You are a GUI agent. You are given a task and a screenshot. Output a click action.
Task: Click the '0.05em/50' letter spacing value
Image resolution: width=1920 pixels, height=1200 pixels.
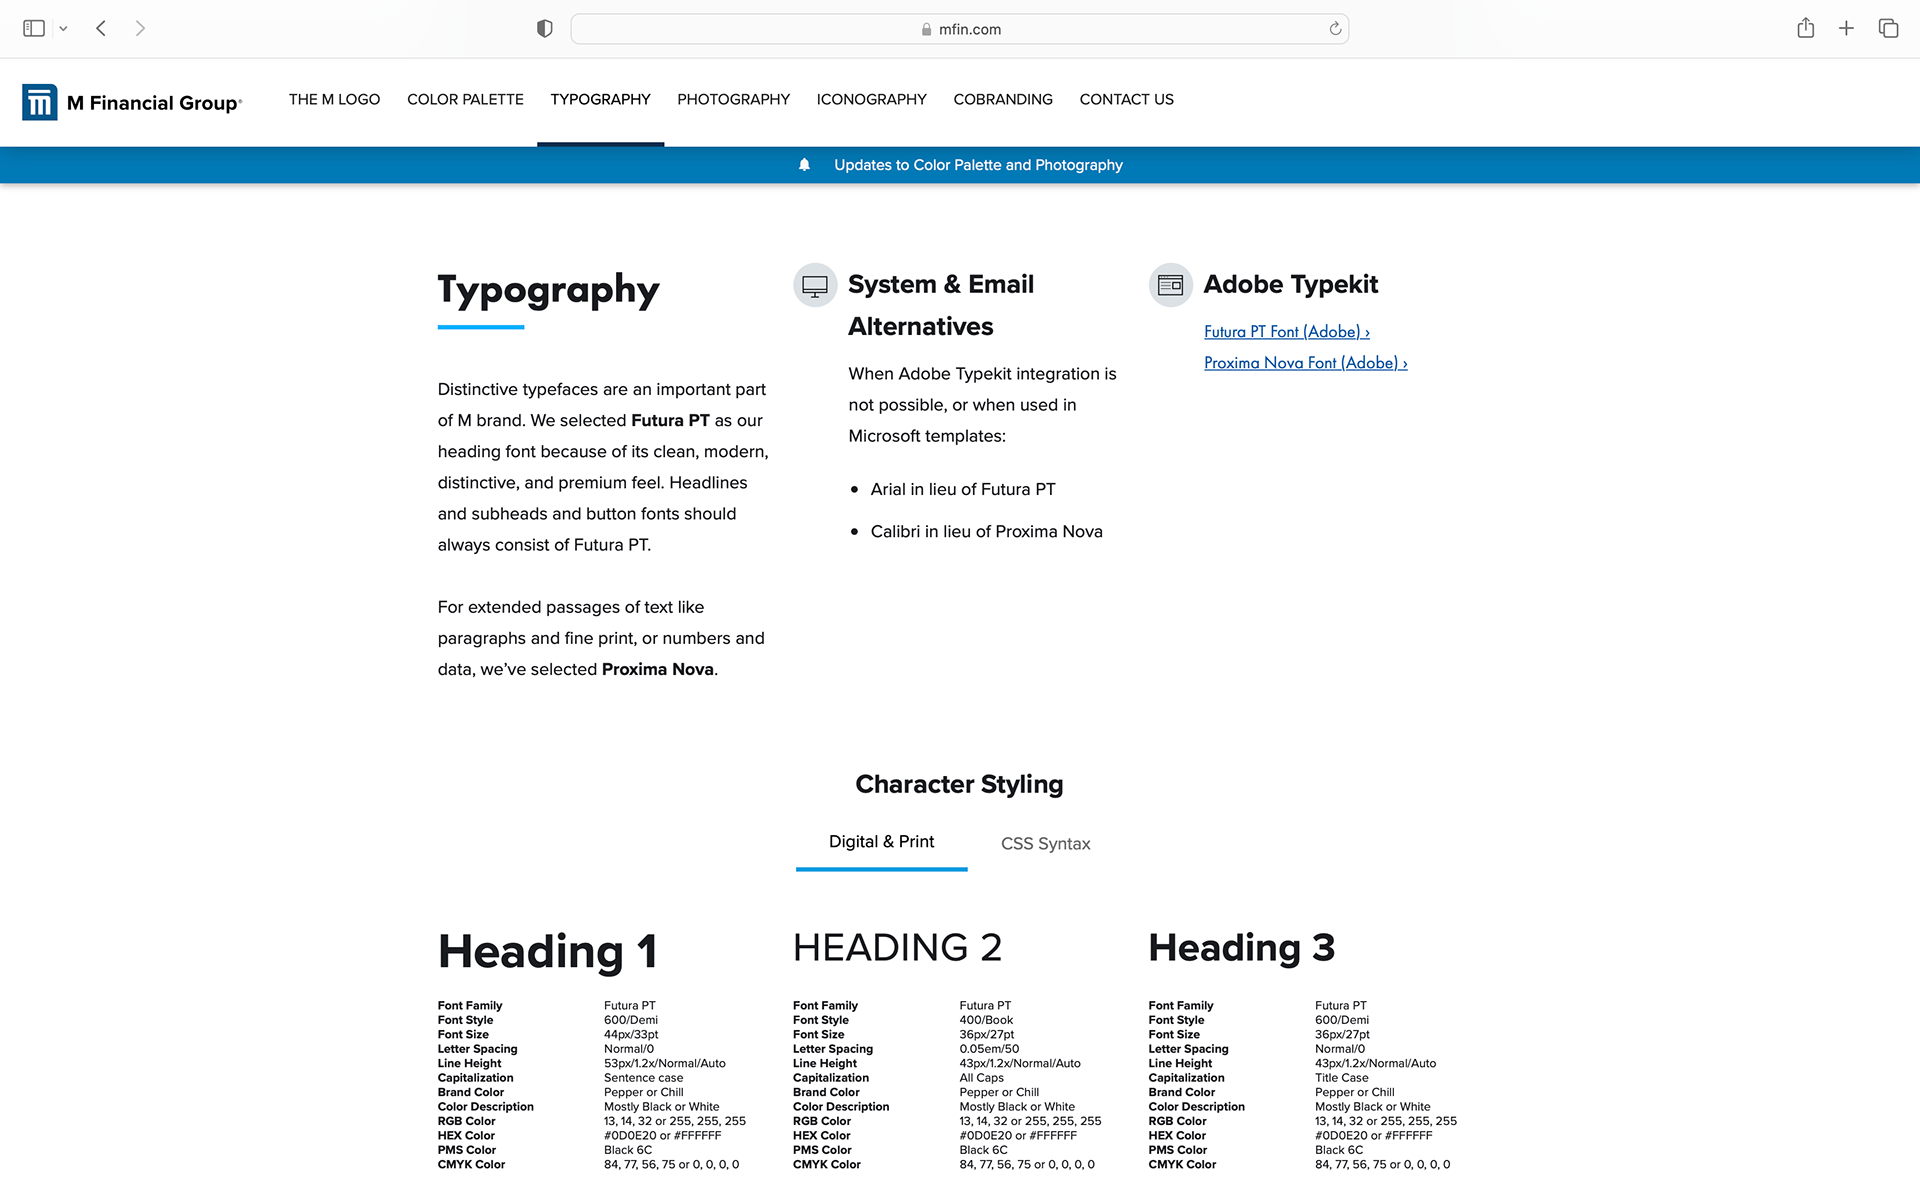[989, 1049]
